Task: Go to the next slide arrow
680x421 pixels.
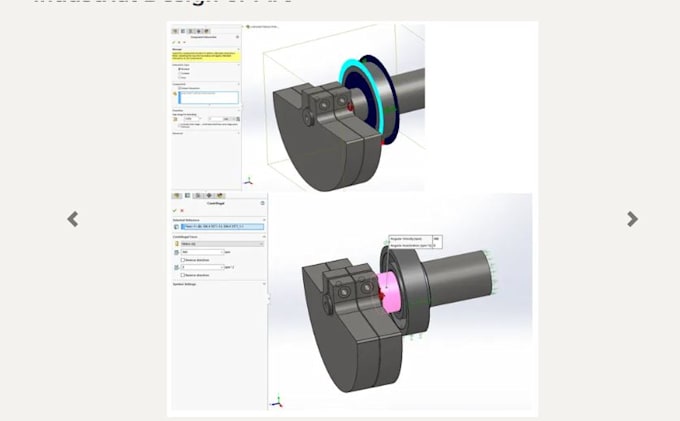Action: tap(632, 219)
